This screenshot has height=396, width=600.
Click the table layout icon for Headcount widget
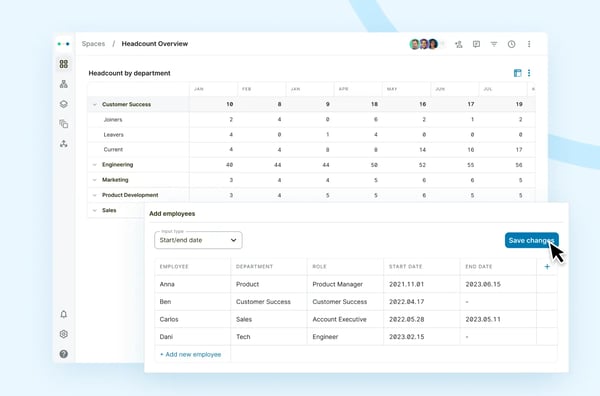(517, 73)
